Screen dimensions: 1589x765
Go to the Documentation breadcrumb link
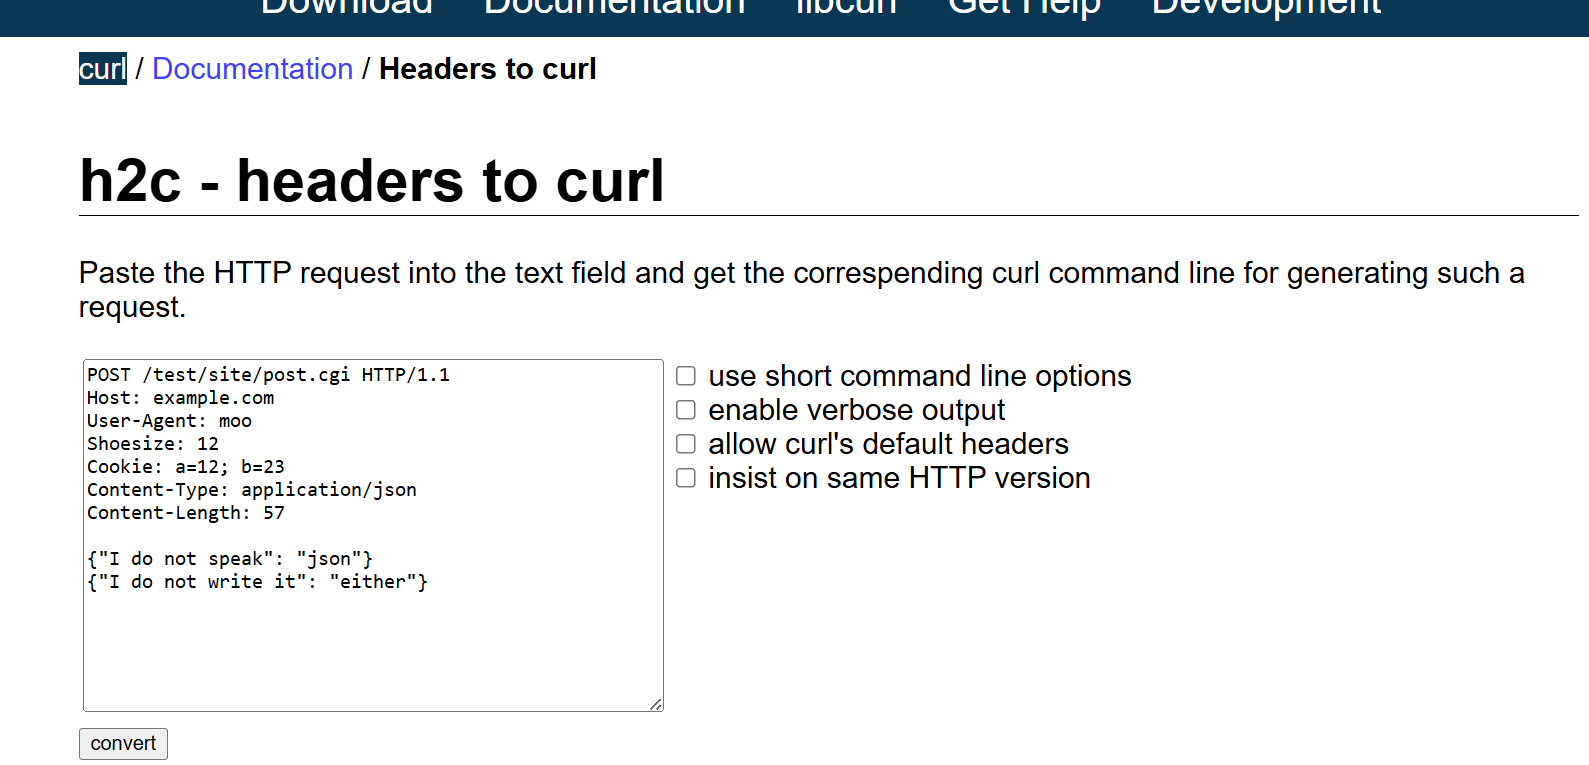[252, 69]
